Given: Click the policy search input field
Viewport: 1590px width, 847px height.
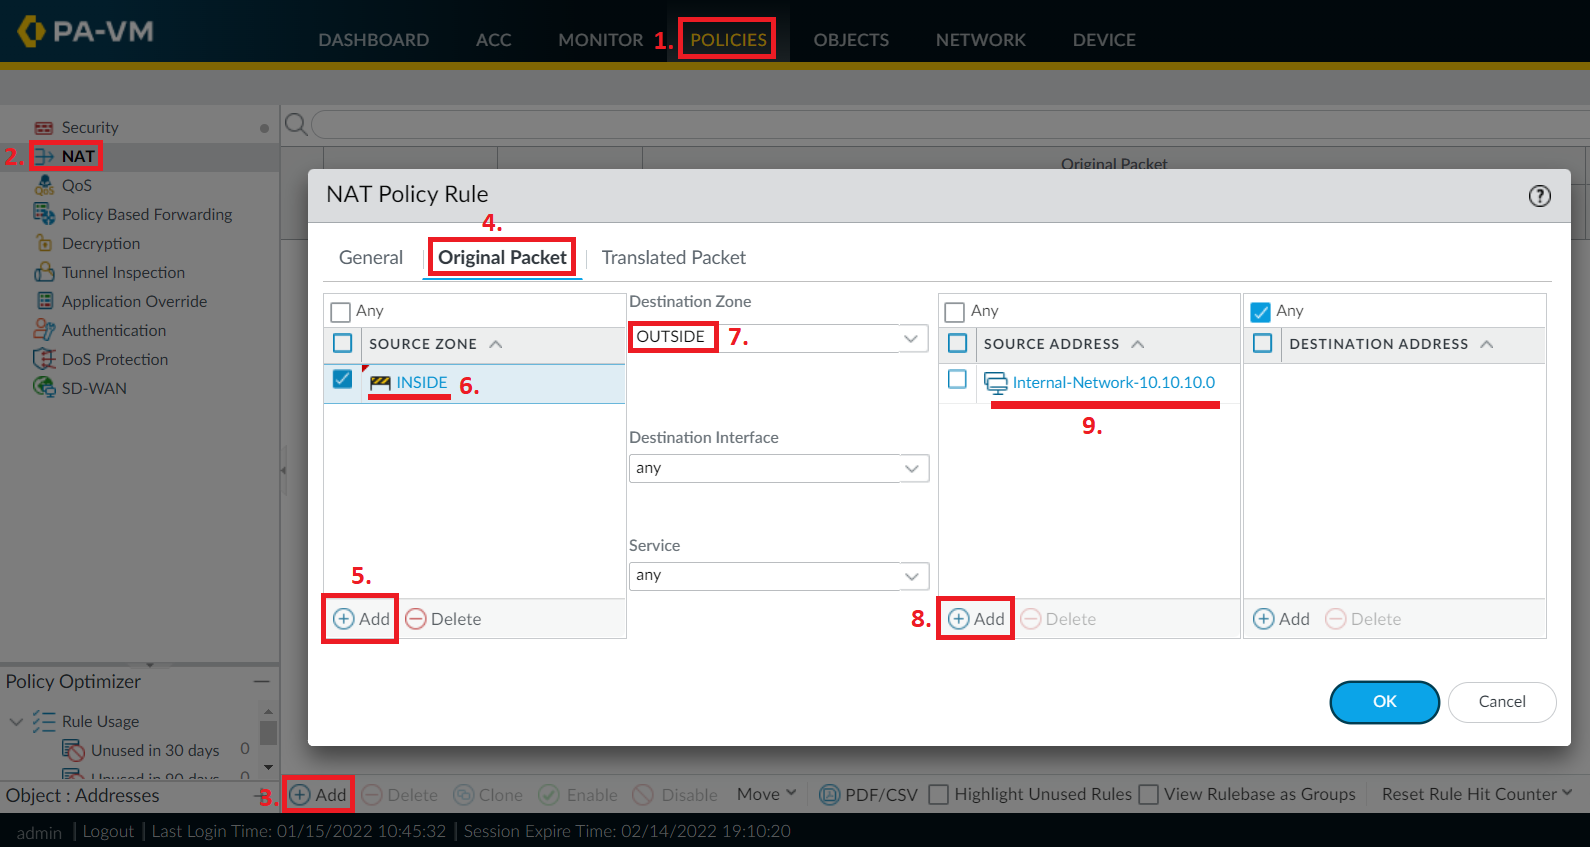Looking at the screenshot, I should click(950, 125).
